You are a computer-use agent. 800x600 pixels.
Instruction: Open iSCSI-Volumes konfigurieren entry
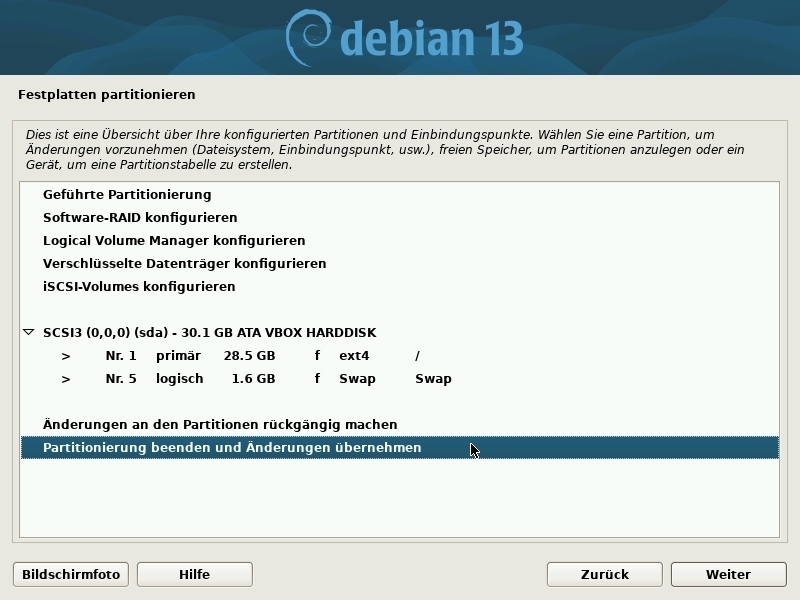point(399,286)
